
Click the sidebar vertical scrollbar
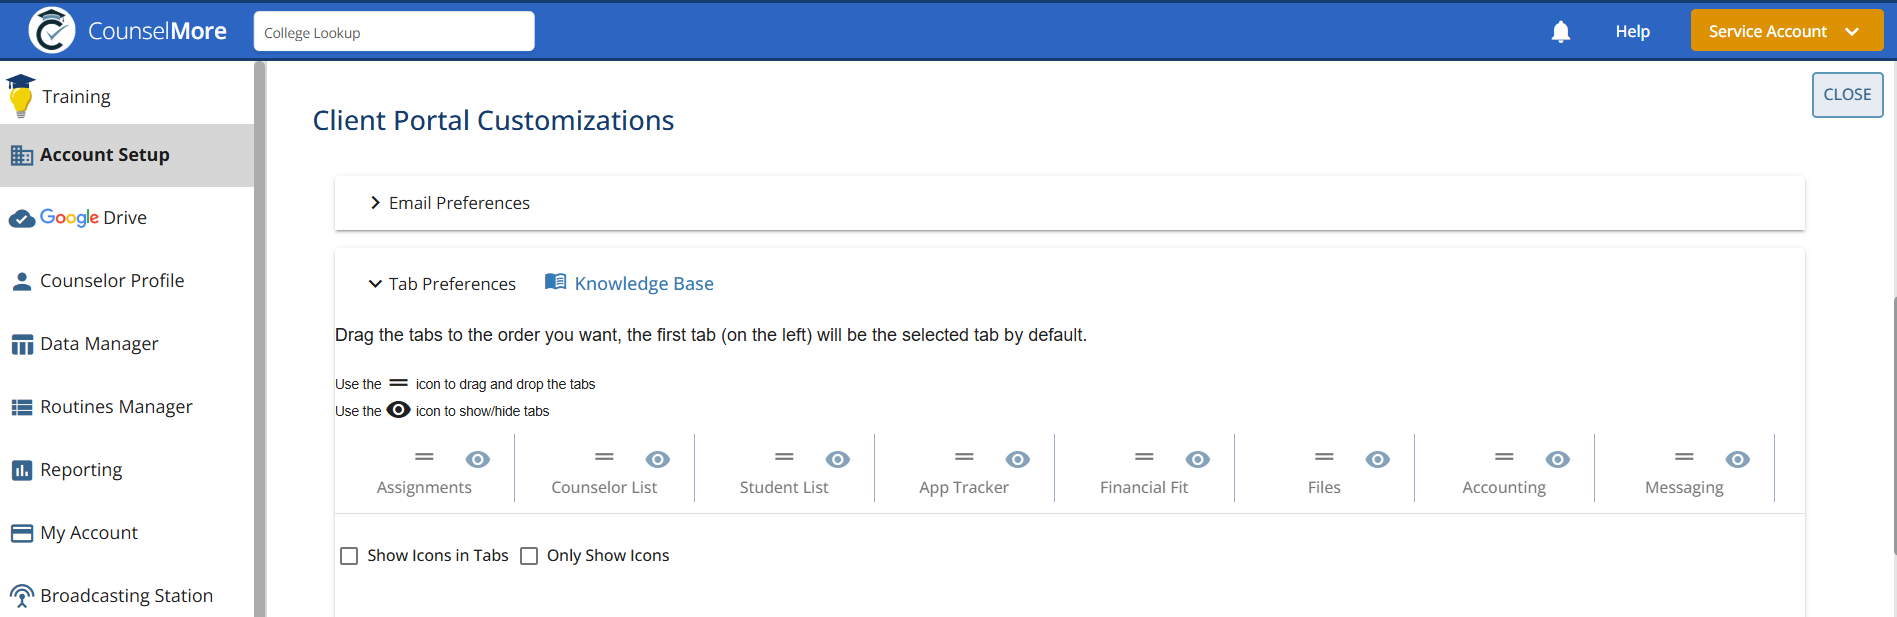[260, 339]
